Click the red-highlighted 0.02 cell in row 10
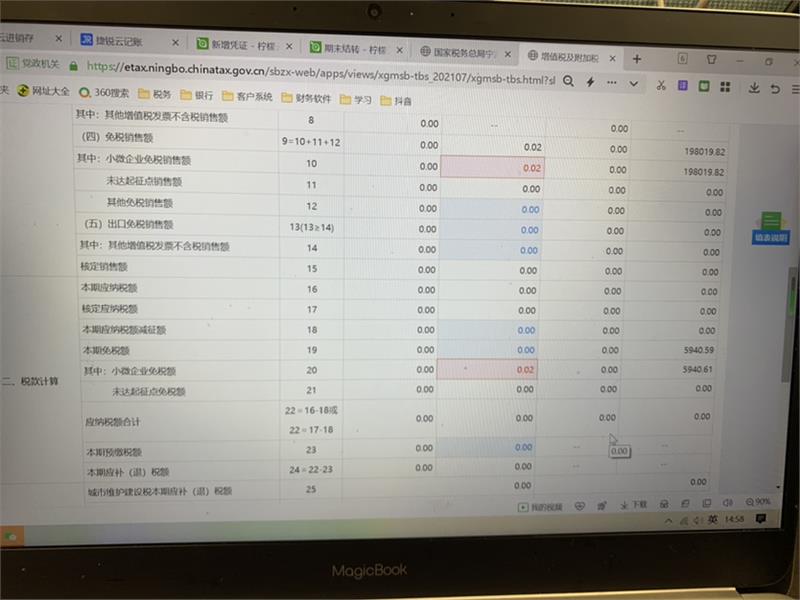The width and height of the screenshot is (800, 600). pos(487,167)
